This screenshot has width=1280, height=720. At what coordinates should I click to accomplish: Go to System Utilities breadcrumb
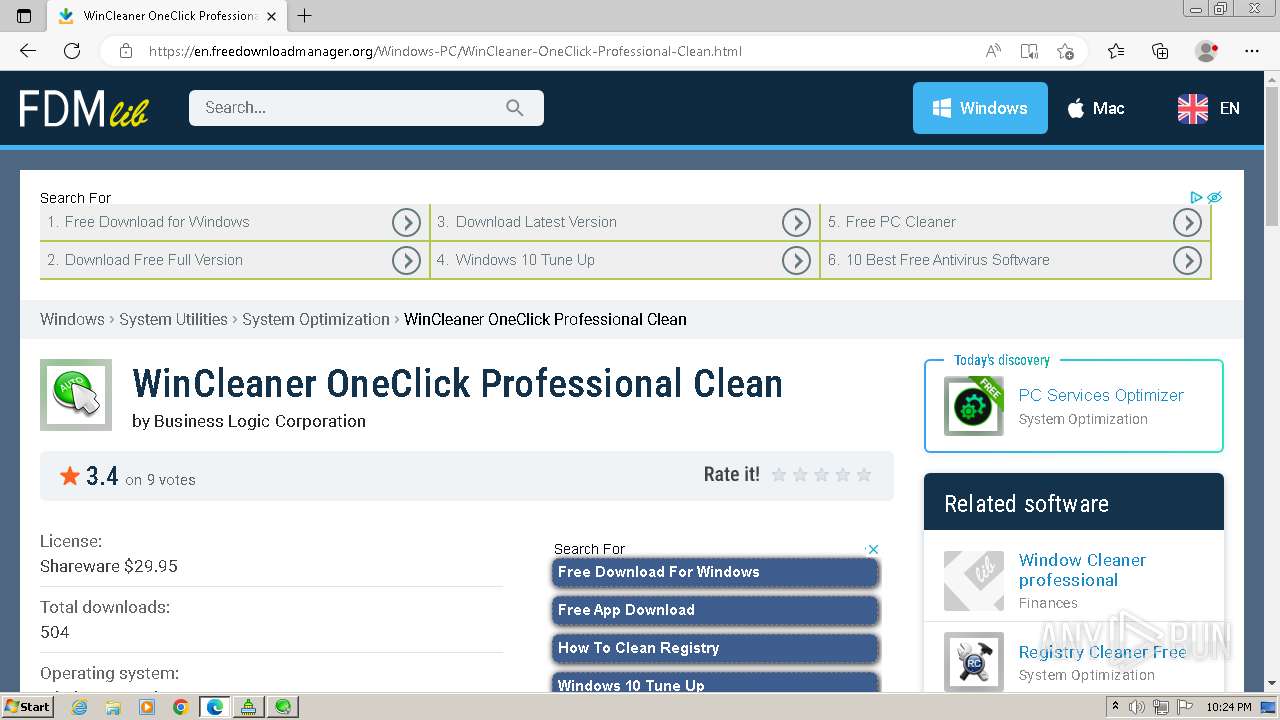pos(173,319)
